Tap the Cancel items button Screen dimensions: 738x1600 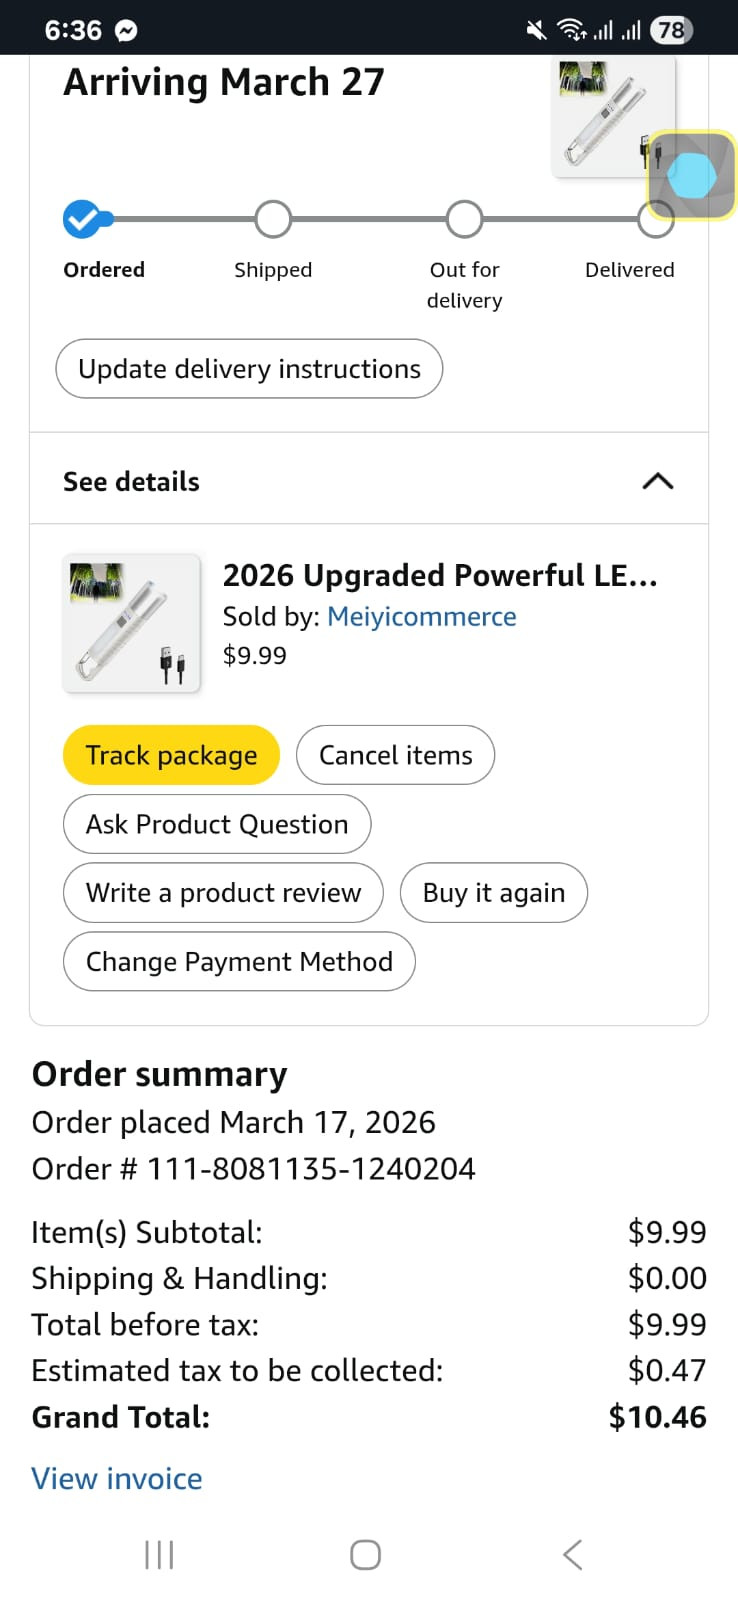395,755
